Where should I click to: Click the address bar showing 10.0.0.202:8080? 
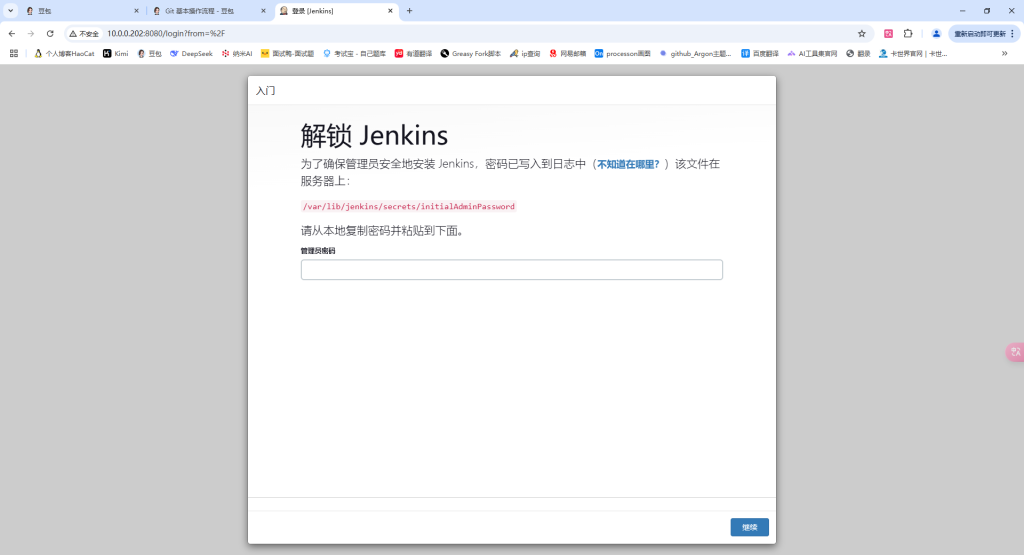pyautogui.click(x=400, y=33)
